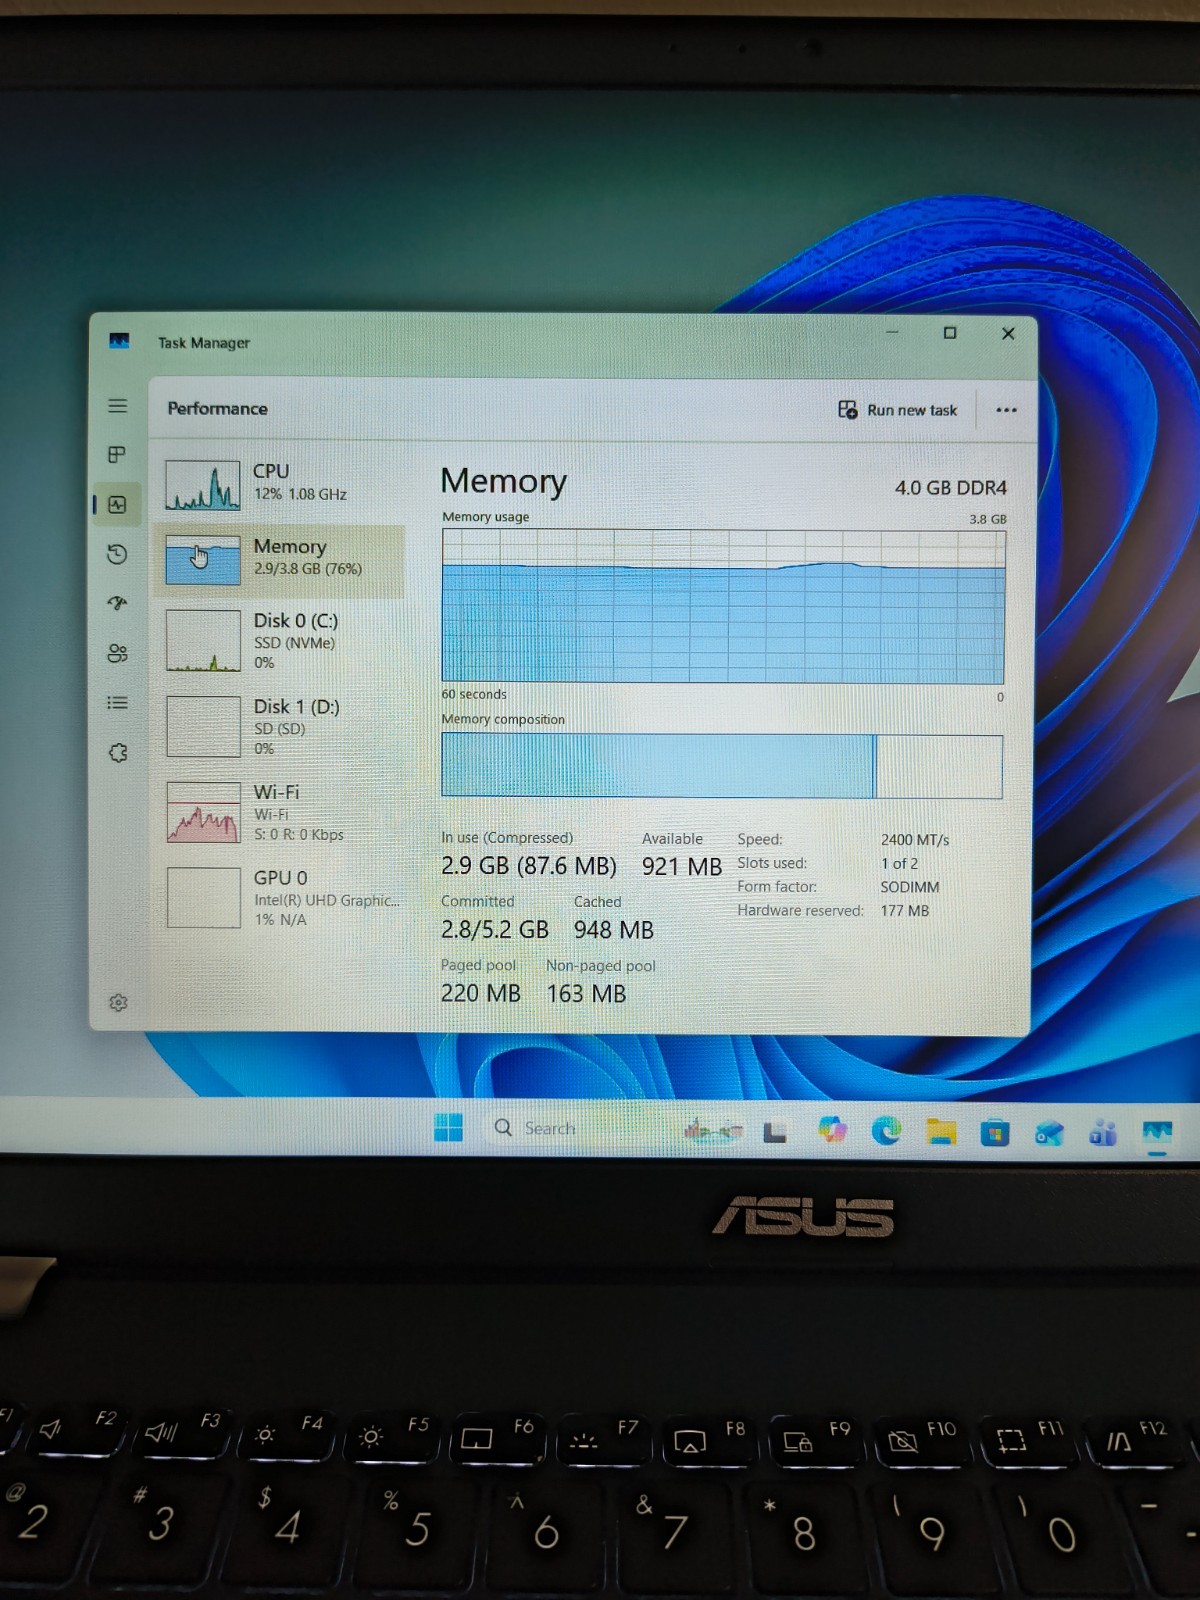Click the '948 MB' cached value
The height and width of the screenshot is (1600, 1200).
click(x=613, y=930)
